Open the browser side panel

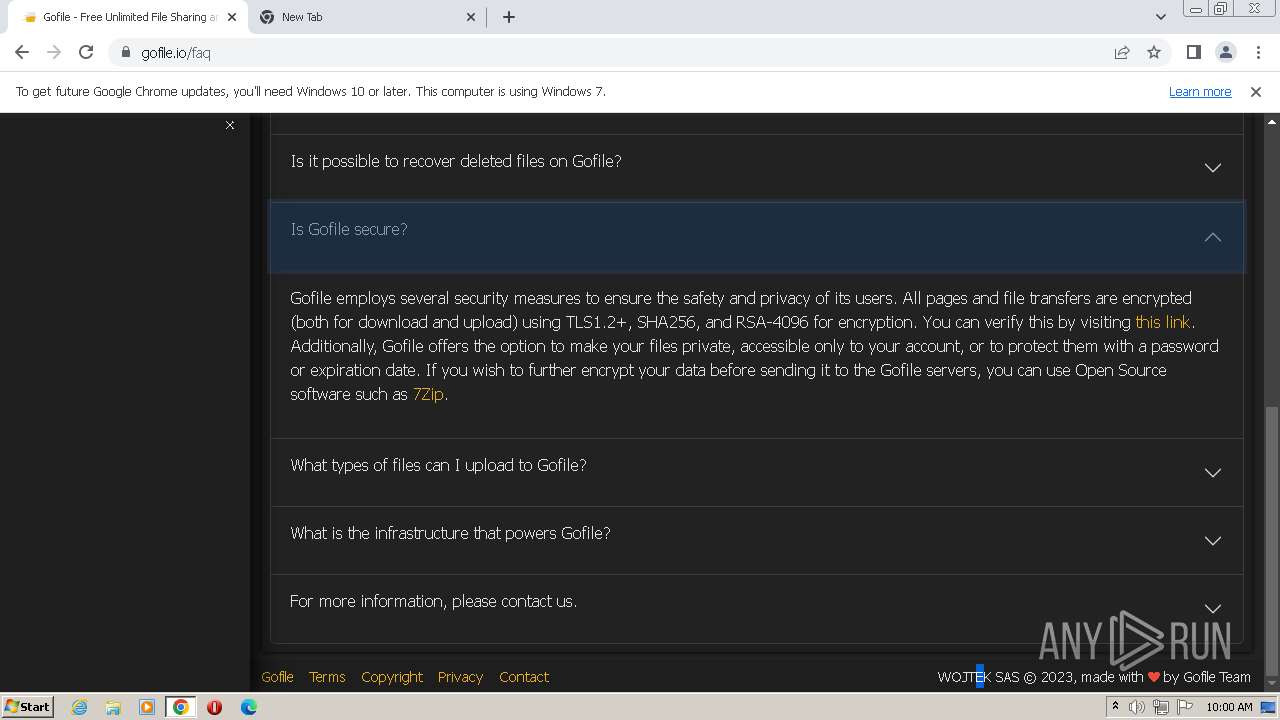tap(1193, 52)
